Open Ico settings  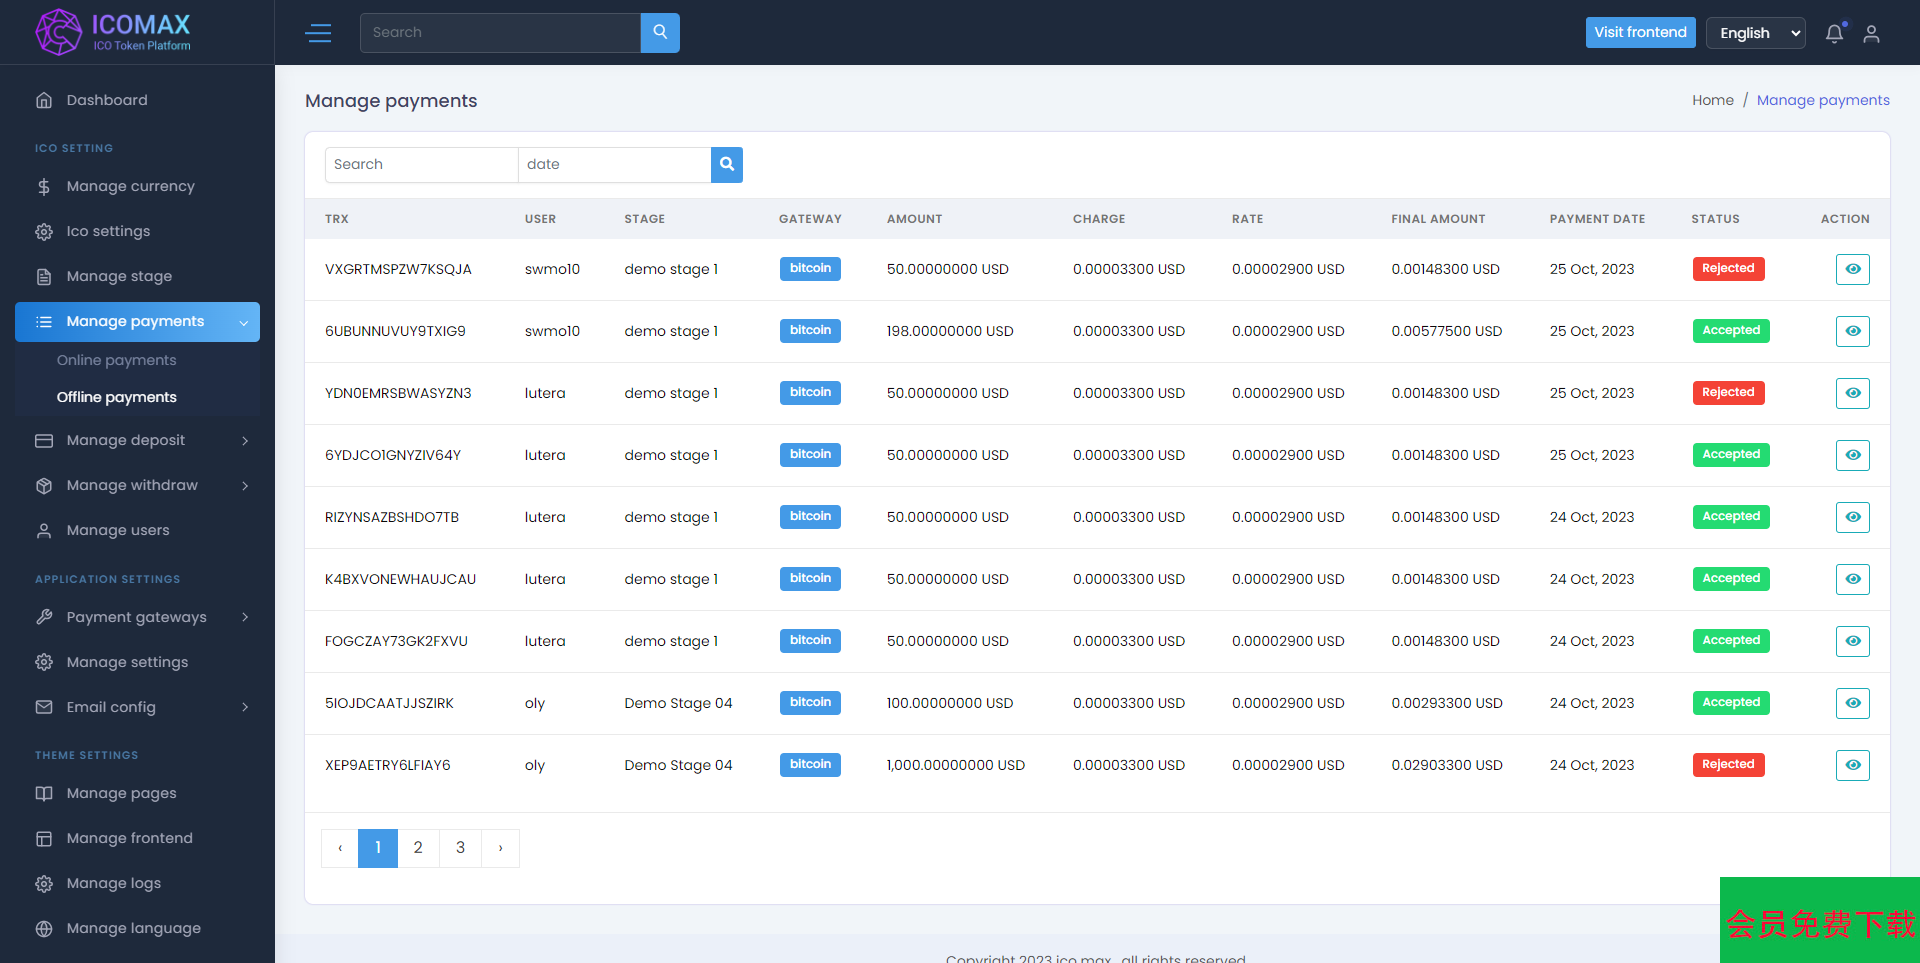137,231
